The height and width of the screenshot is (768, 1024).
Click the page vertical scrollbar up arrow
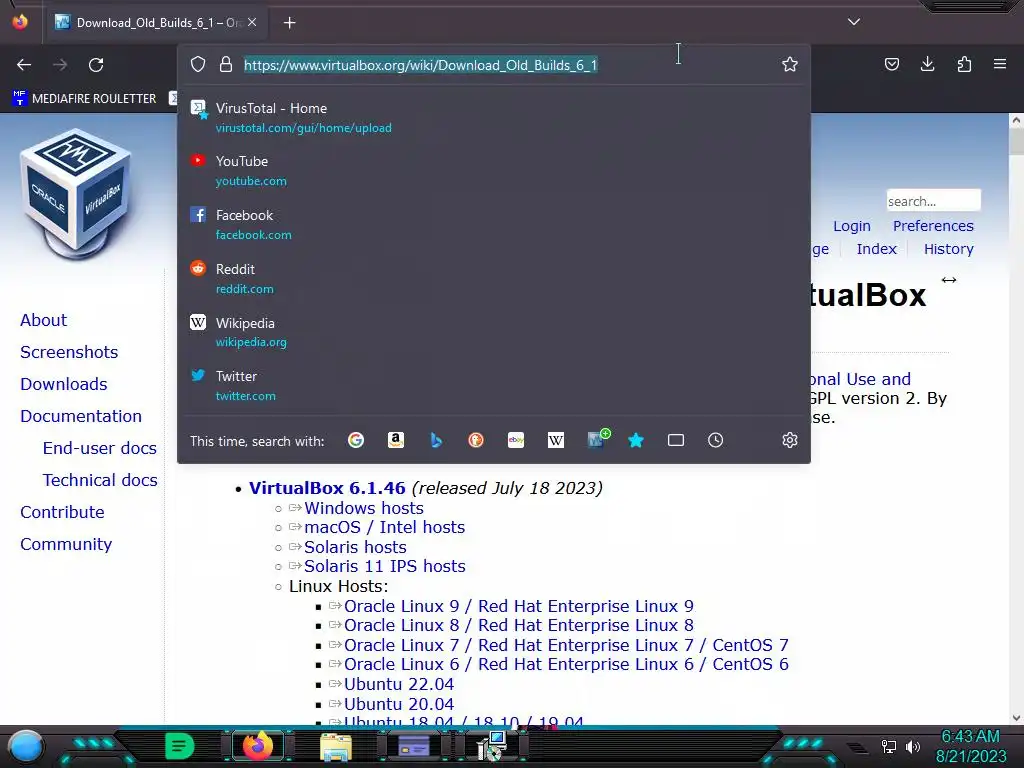point(1016,121)
